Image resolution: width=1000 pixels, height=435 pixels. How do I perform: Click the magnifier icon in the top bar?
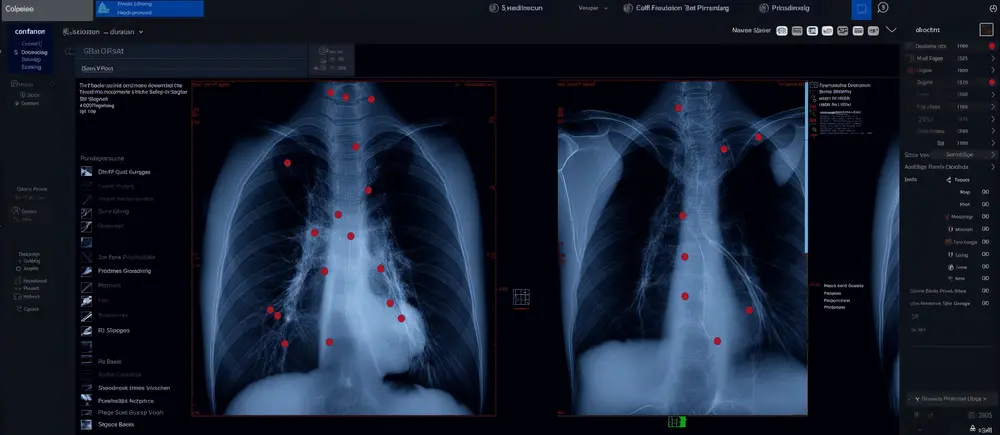coord(883,8)
